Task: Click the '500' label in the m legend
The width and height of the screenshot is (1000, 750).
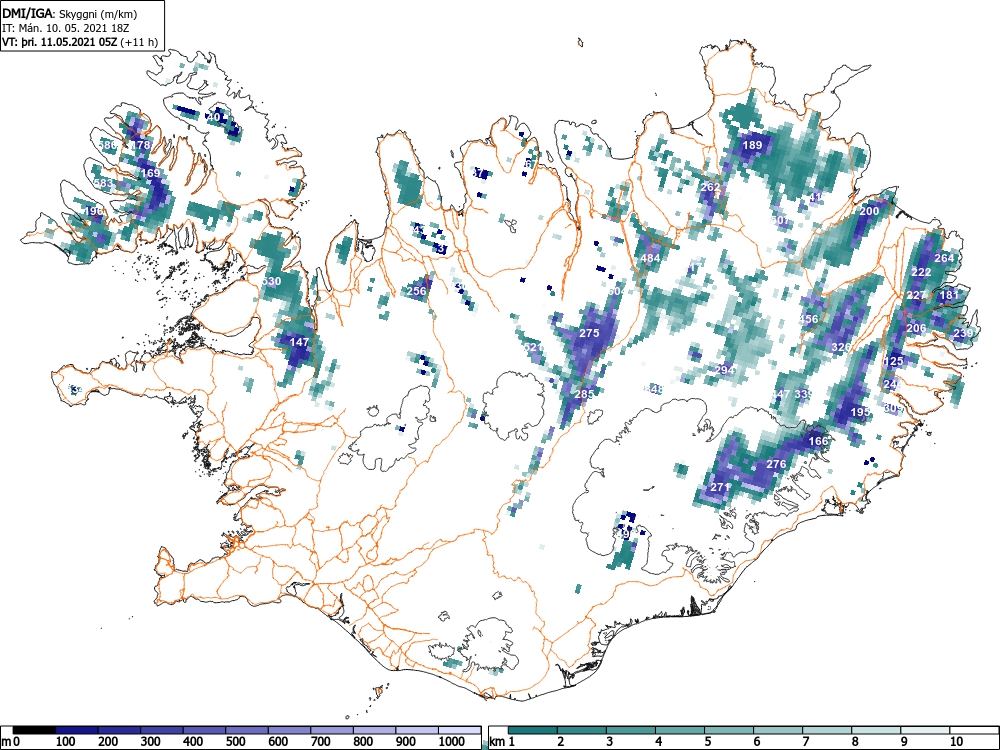Action: pos(235,742)
